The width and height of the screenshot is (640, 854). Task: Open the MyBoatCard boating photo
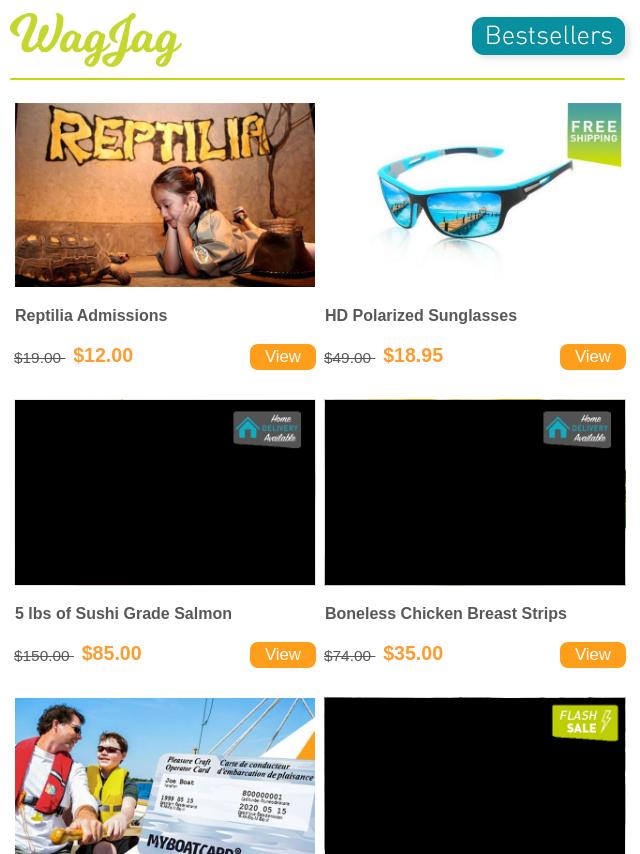click(164, 776)
